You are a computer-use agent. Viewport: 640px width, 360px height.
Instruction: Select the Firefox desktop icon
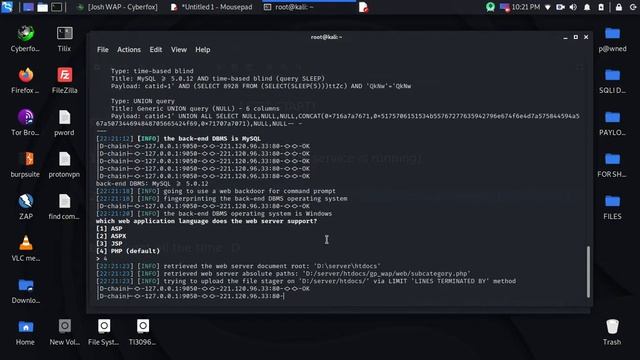click(25, 81)
